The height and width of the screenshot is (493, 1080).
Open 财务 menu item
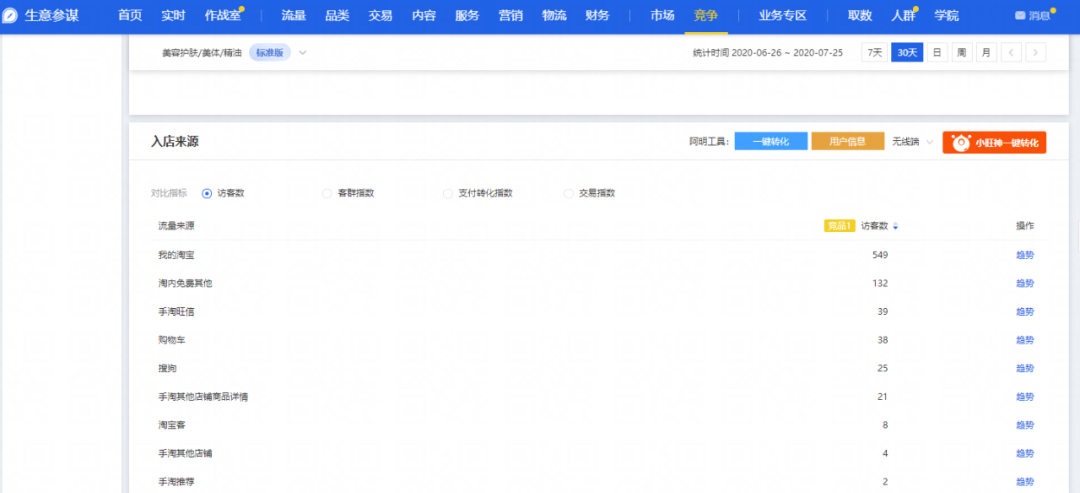click(597, 16)
